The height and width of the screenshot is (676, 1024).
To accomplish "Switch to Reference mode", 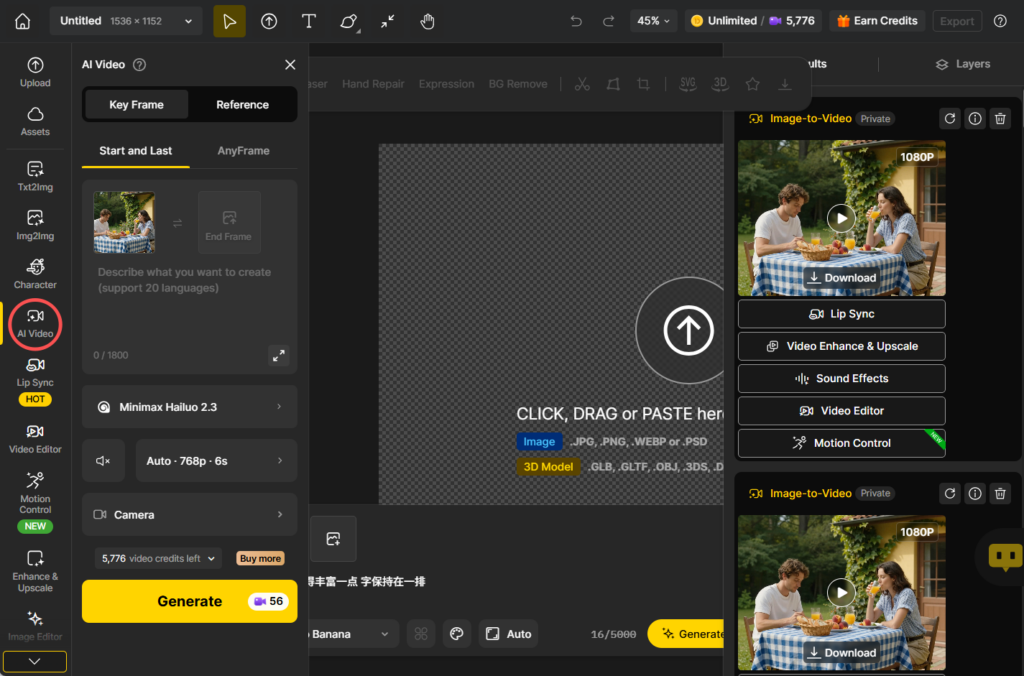I will pyautogui.click(x=242, y=104).
